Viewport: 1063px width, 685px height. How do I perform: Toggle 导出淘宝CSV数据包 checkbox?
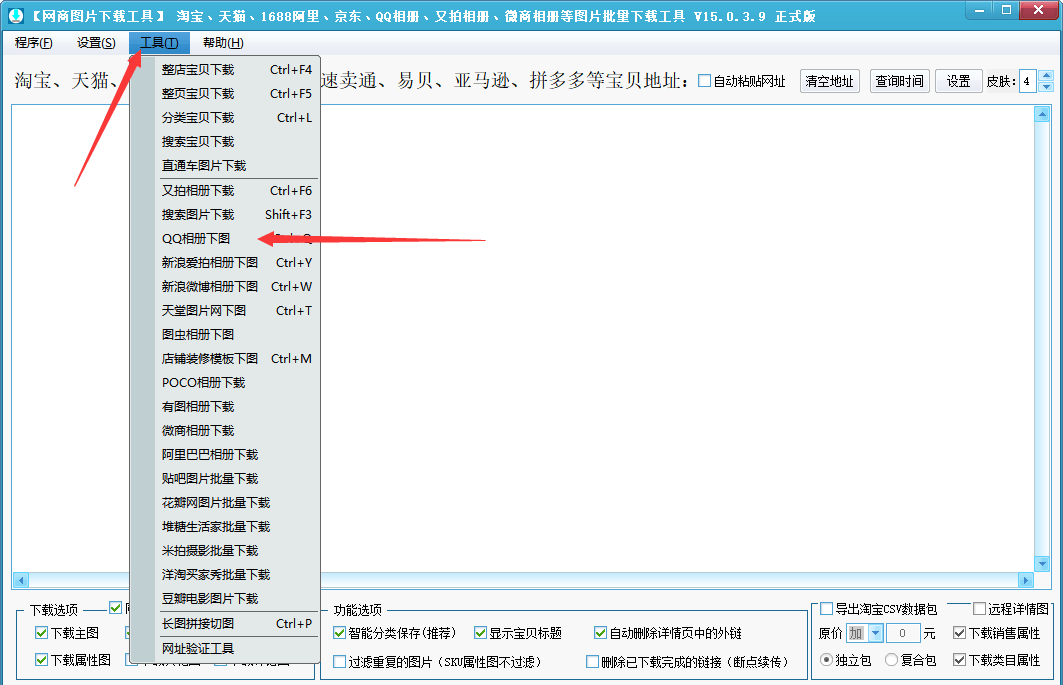[826, 608]
